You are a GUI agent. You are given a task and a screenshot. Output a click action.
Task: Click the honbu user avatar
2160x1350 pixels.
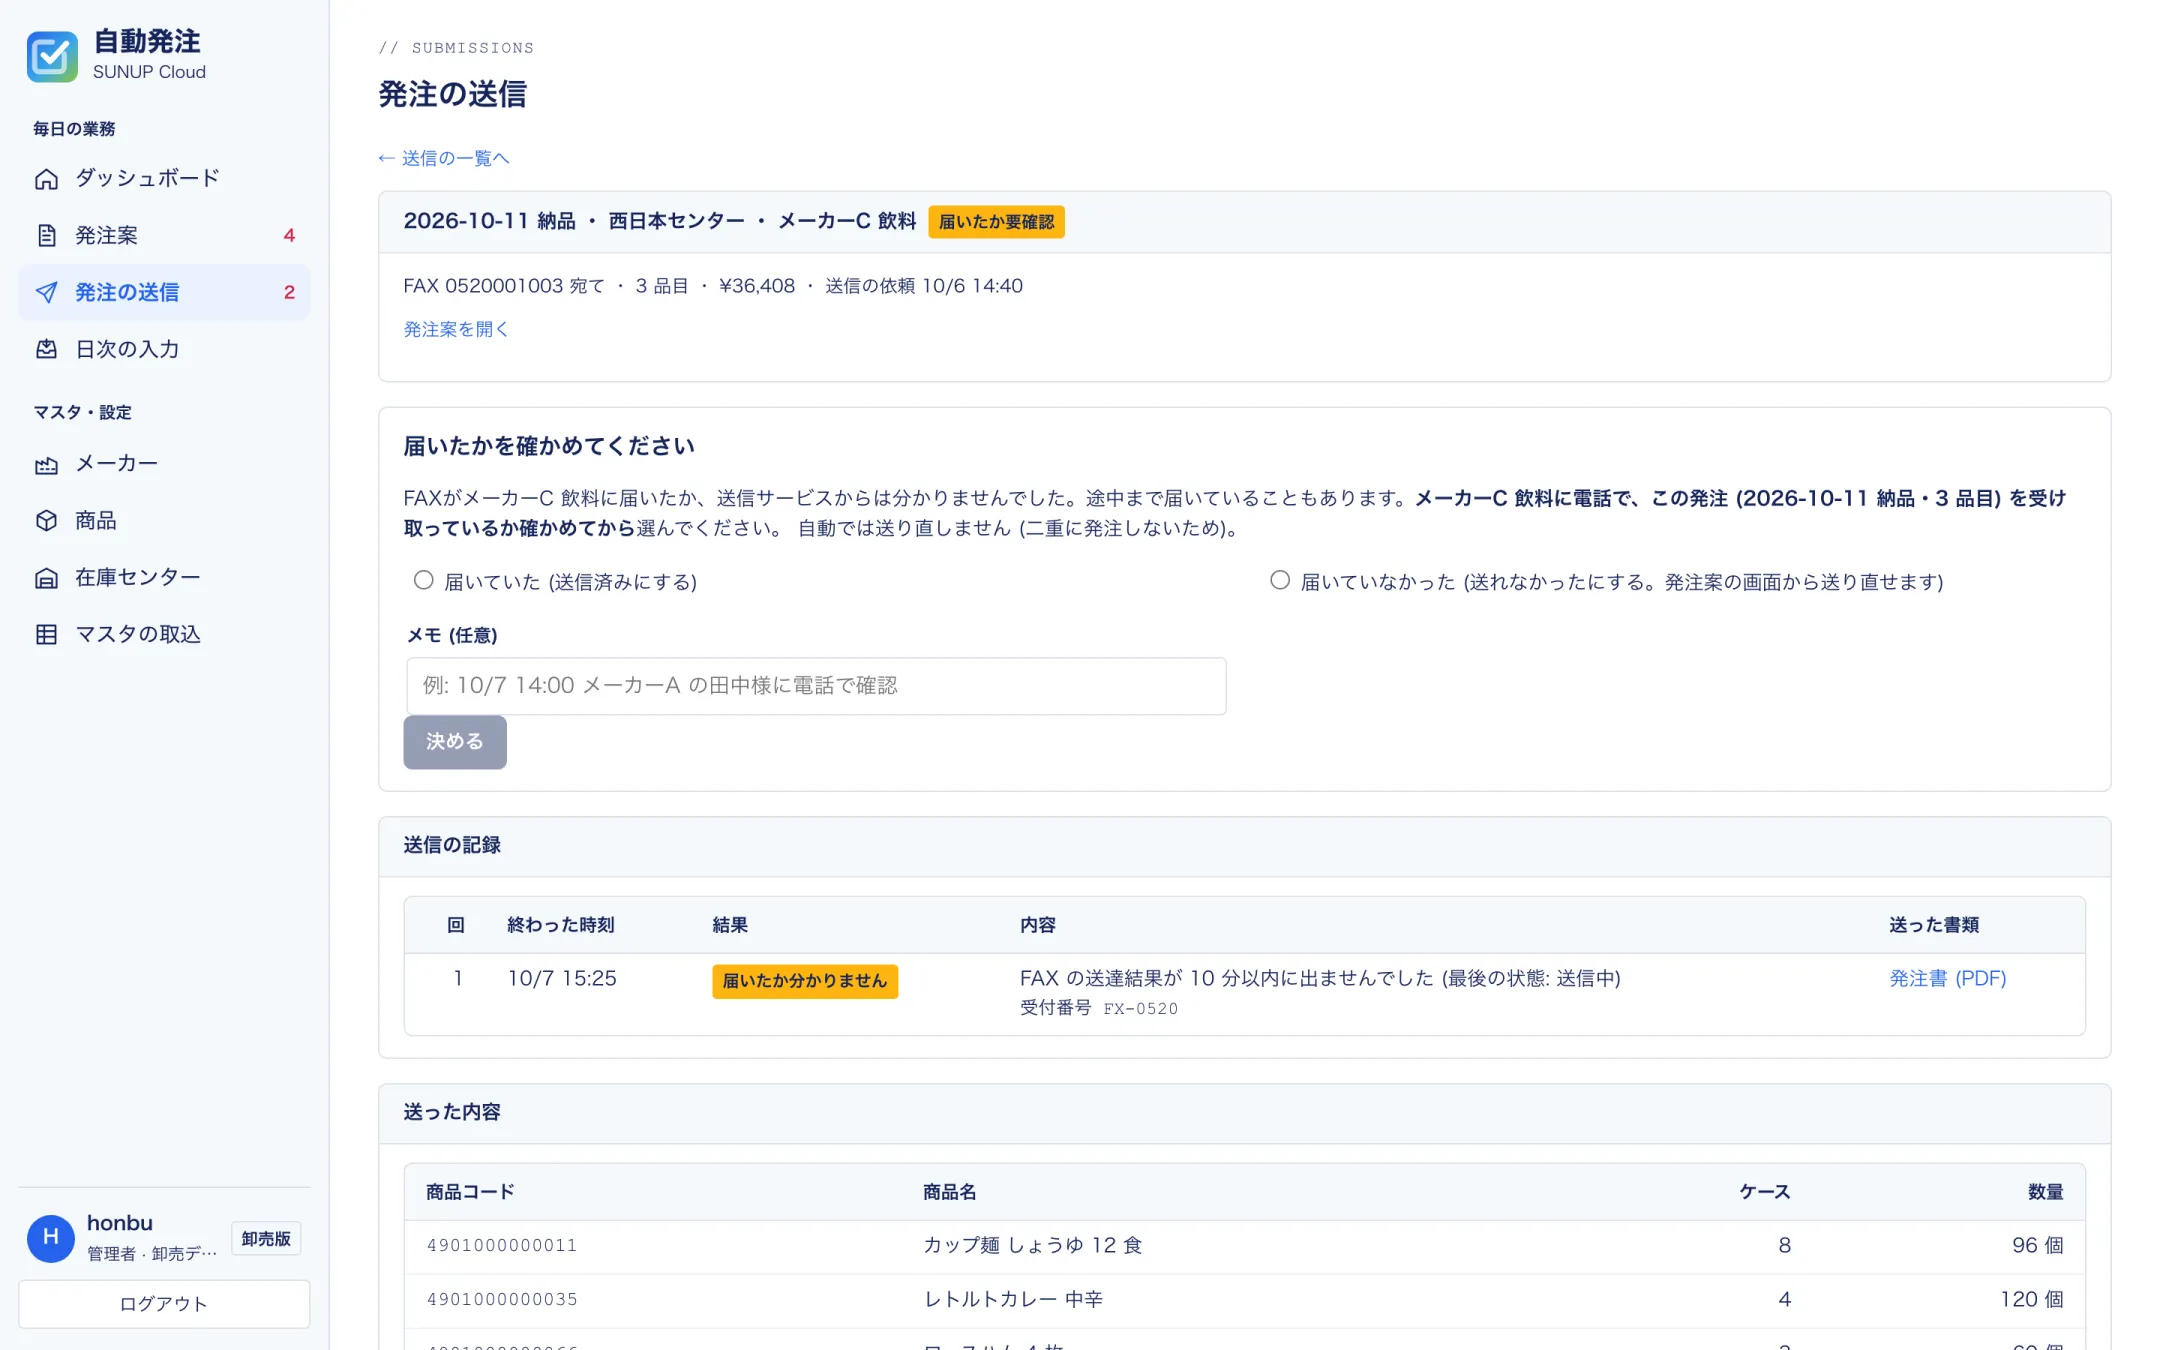[x=51, y=1238]
